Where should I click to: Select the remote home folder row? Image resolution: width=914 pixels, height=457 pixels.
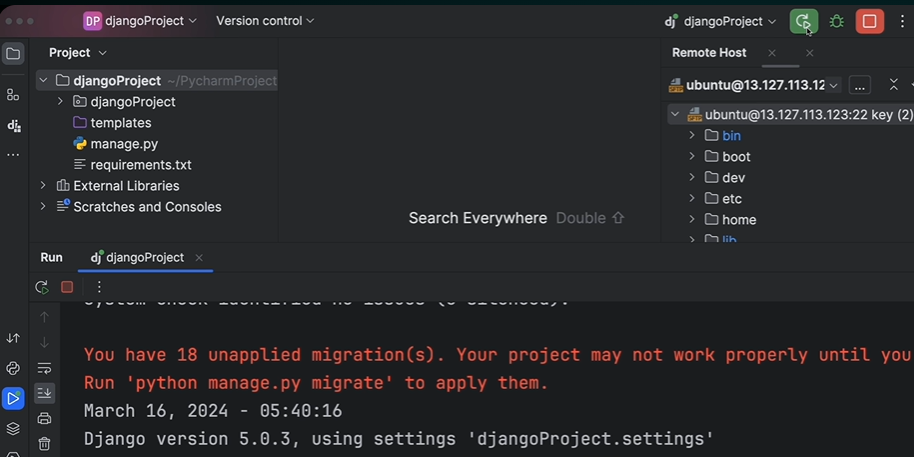(790, 219)
